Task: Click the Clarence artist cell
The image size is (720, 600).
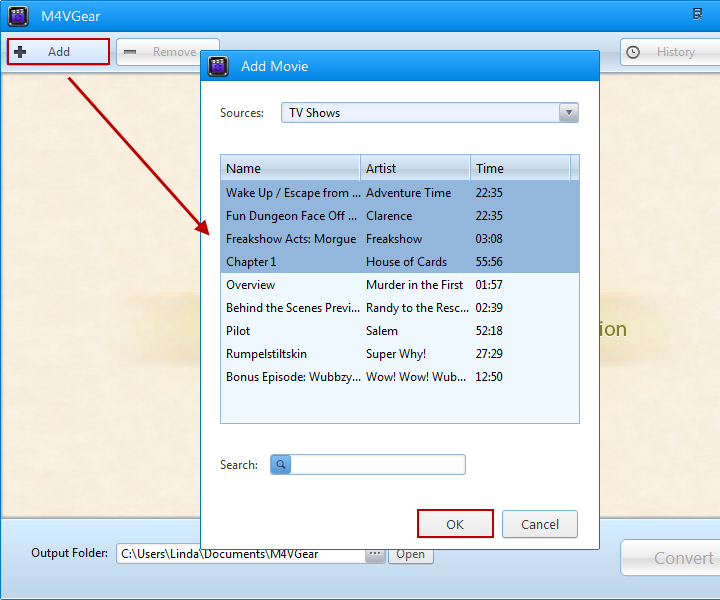Action: pyautogui.click(x=389, y=216)
